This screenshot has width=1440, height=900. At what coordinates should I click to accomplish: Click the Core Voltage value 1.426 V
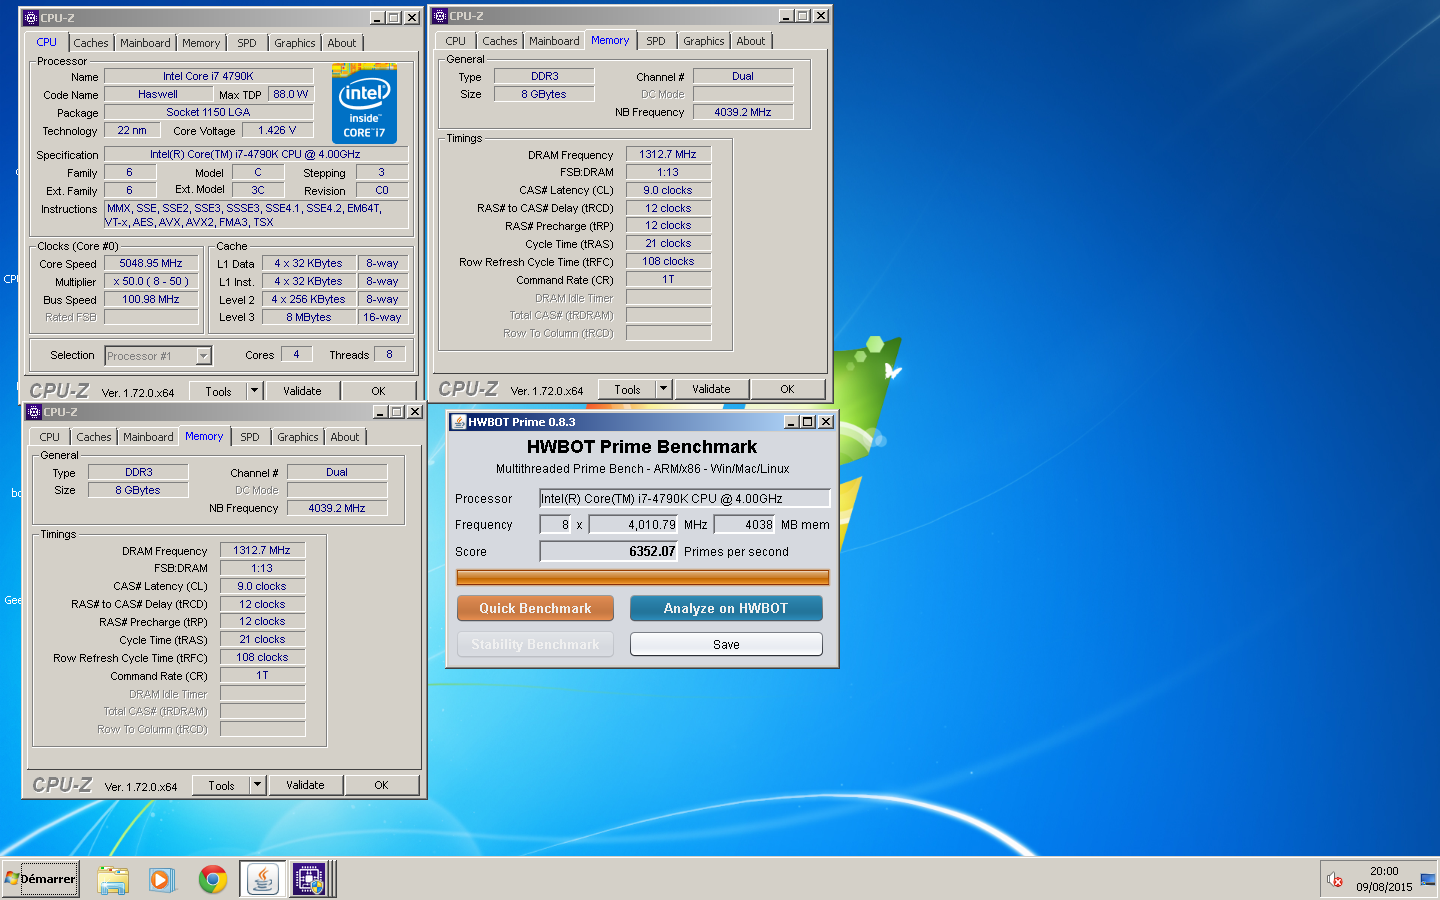tap(277, 130)
